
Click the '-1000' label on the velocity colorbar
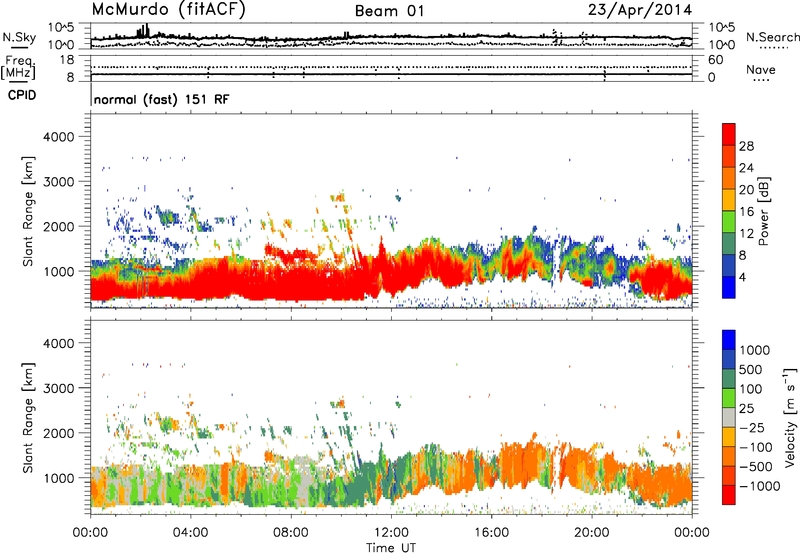[760, 486]
